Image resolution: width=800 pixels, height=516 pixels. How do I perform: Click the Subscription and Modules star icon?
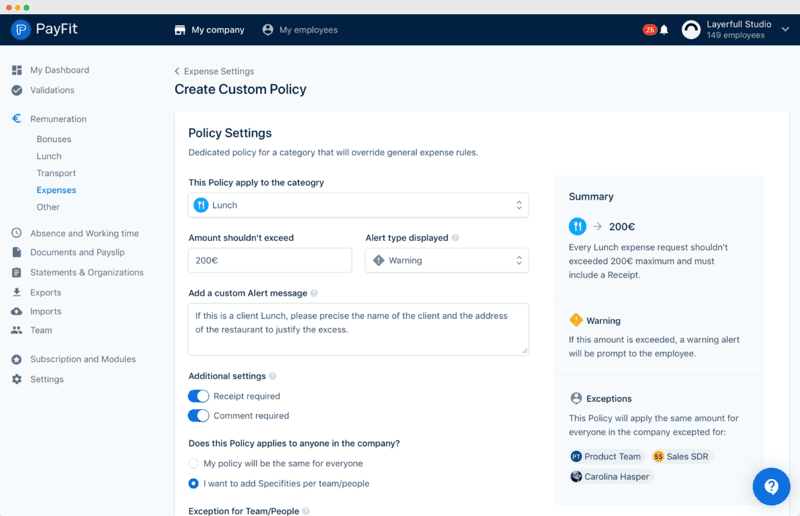click(x=17, y=359)
